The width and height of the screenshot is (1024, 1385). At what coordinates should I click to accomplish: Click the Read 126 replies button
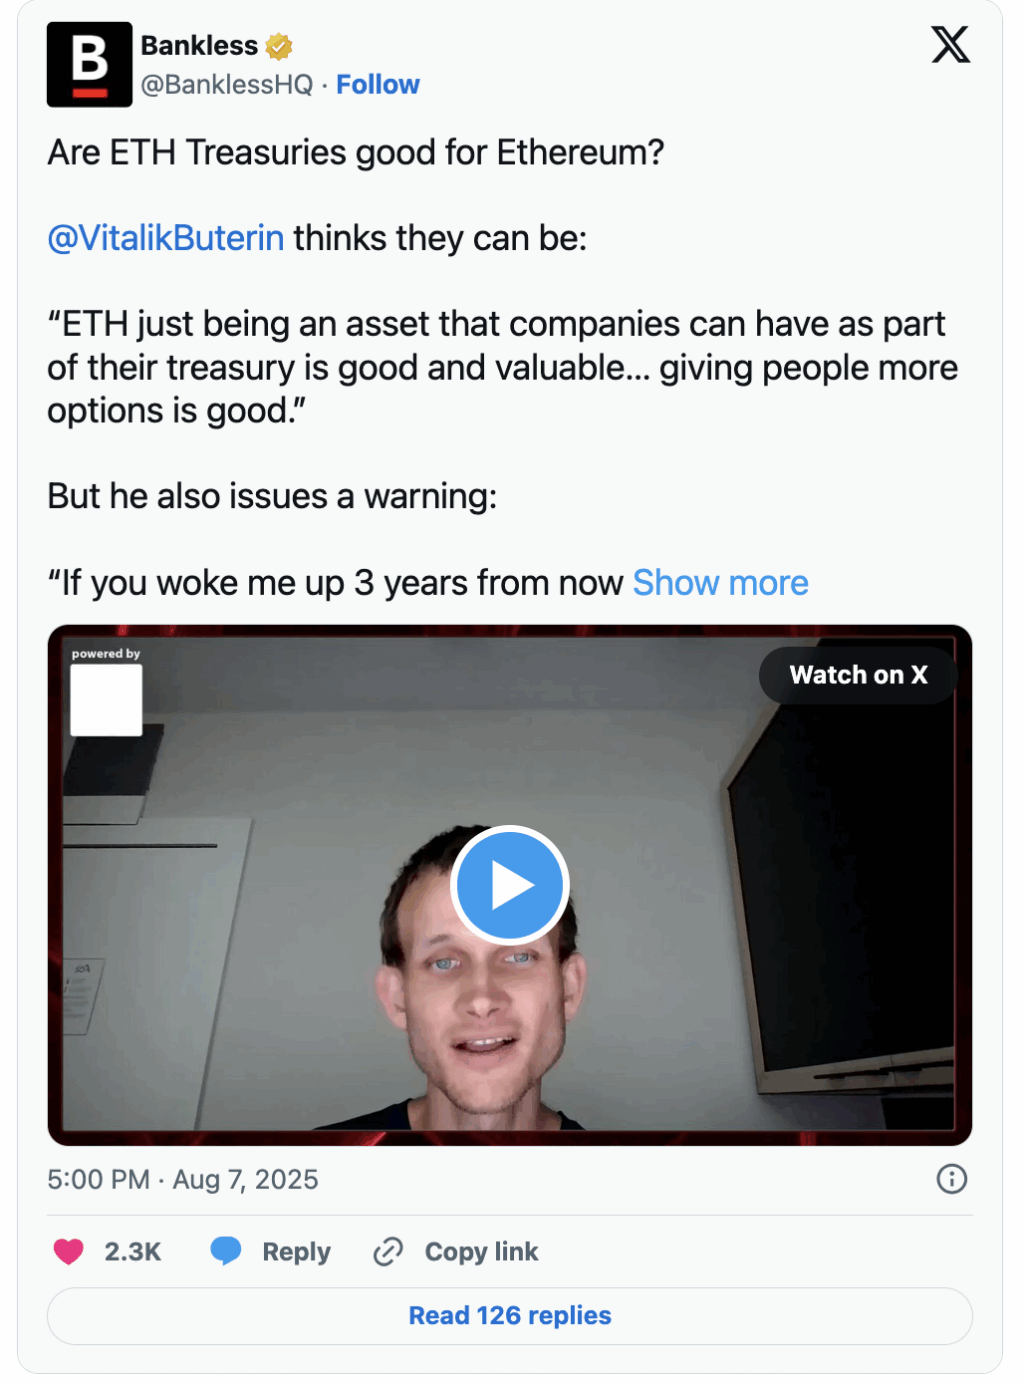tap(510, 1315)
